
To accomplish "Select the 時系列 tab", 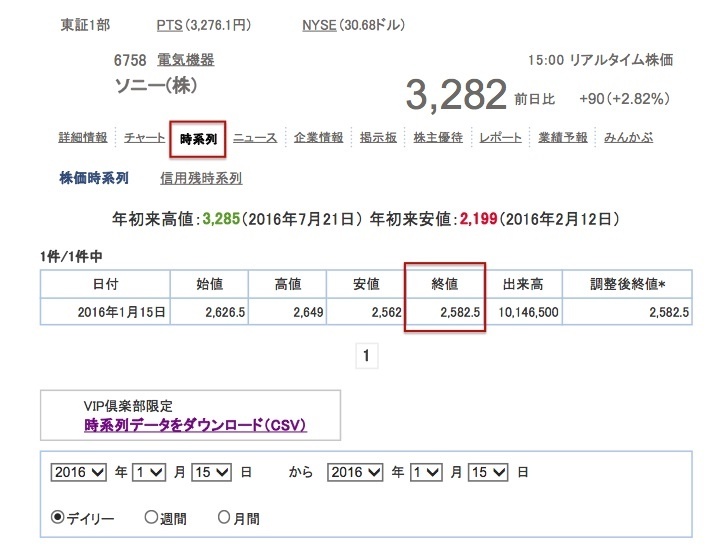I will click(x=198, y=139).
